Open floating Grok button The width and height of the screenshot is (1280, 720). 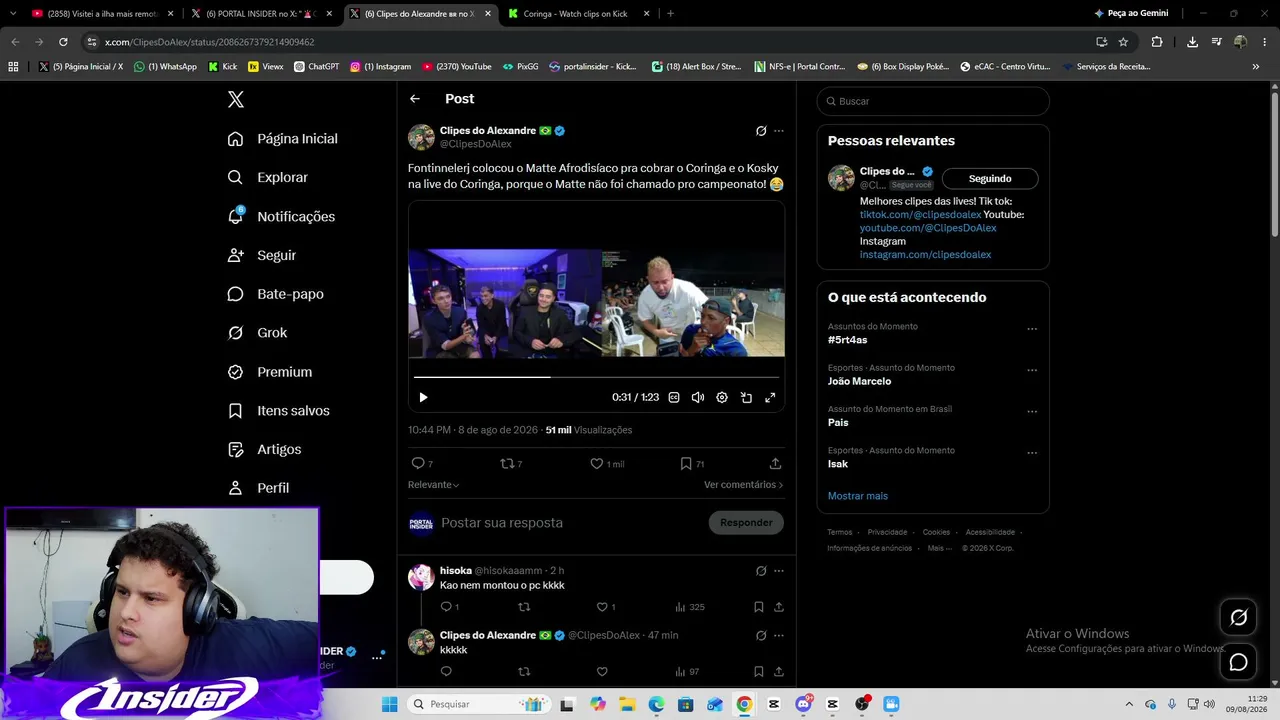pyautogui.click(x=1238, y=618)
